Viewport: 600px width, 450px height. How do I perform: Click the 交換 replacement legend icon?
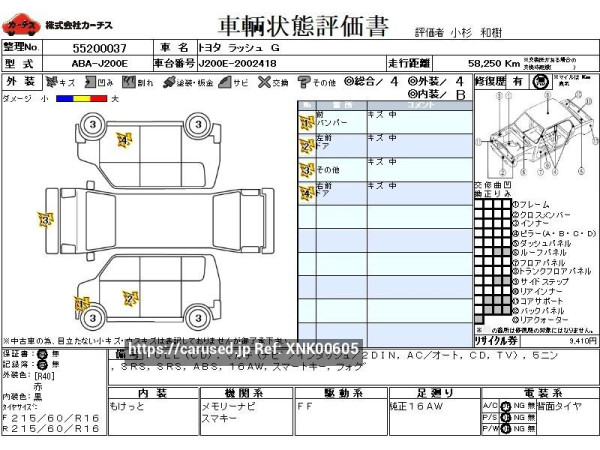click(263, 82)
